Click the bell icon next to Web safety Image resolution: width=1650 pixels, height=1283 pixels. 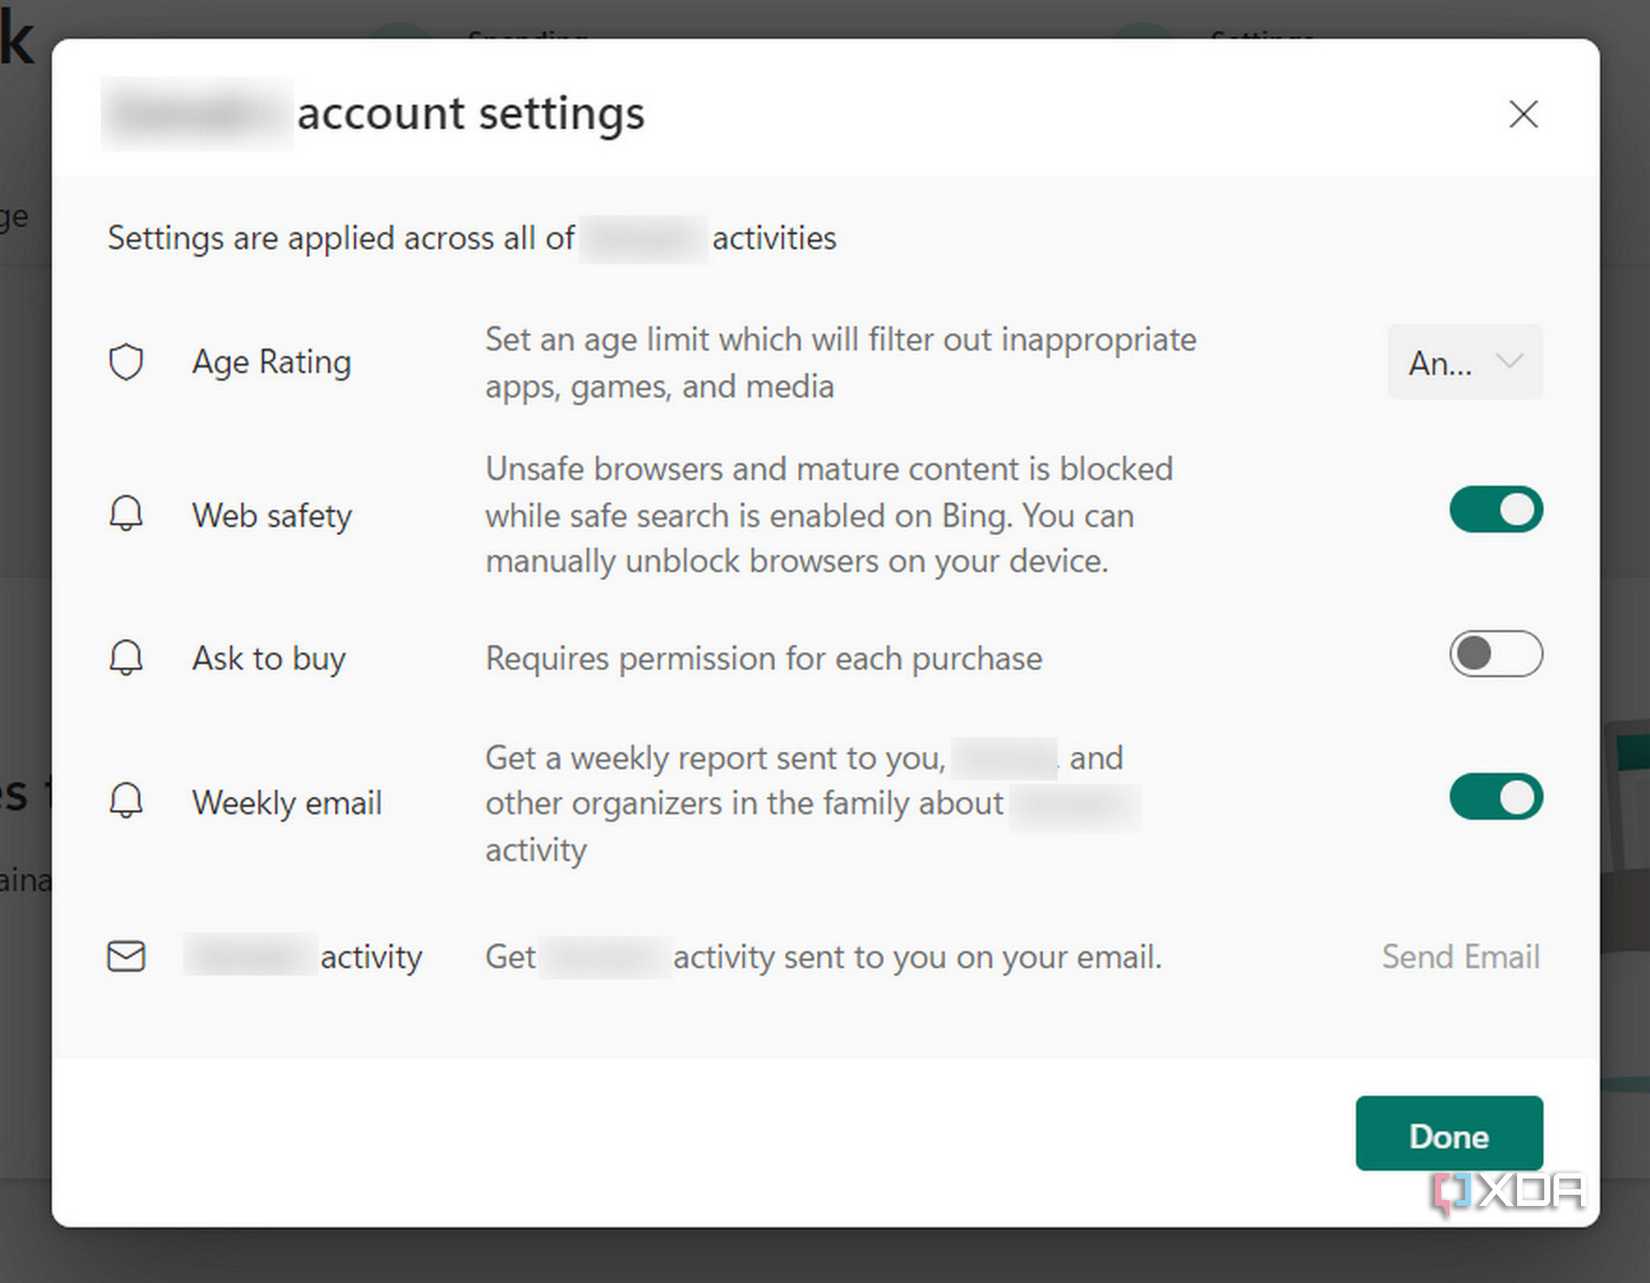coord(126,513)
